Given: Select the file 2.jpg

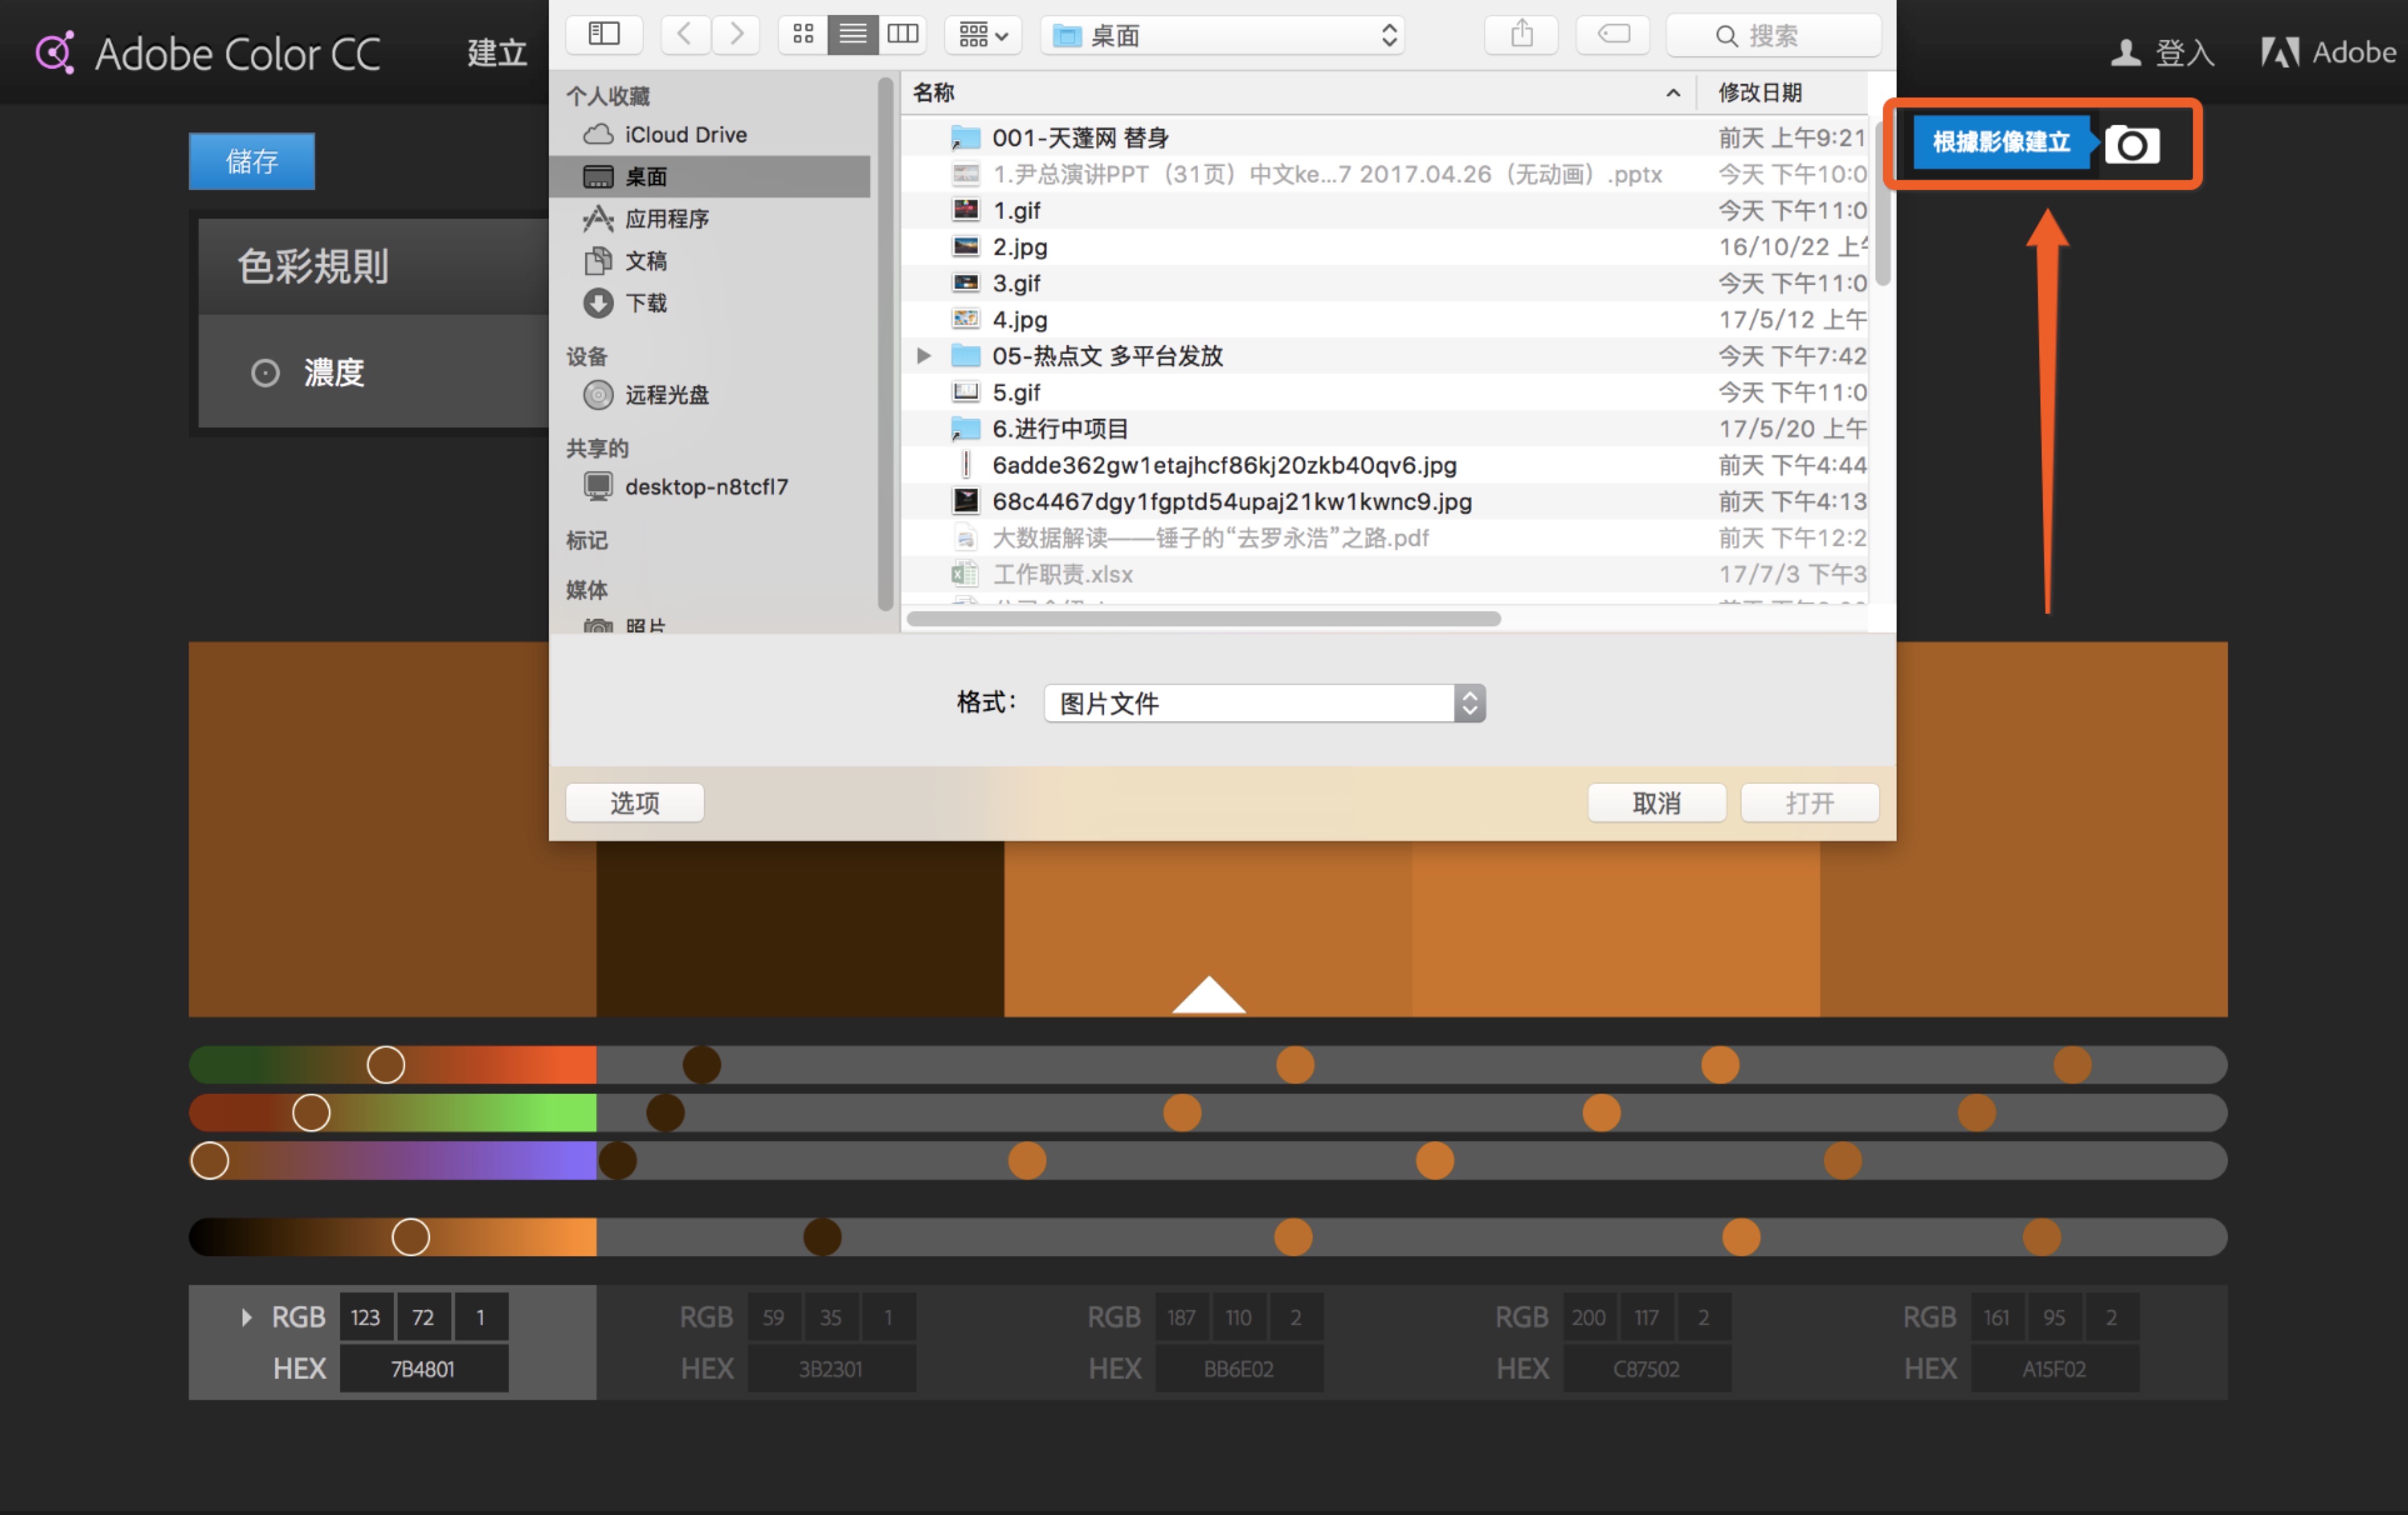Looking at the screenshot, I should pos(1384,246).
